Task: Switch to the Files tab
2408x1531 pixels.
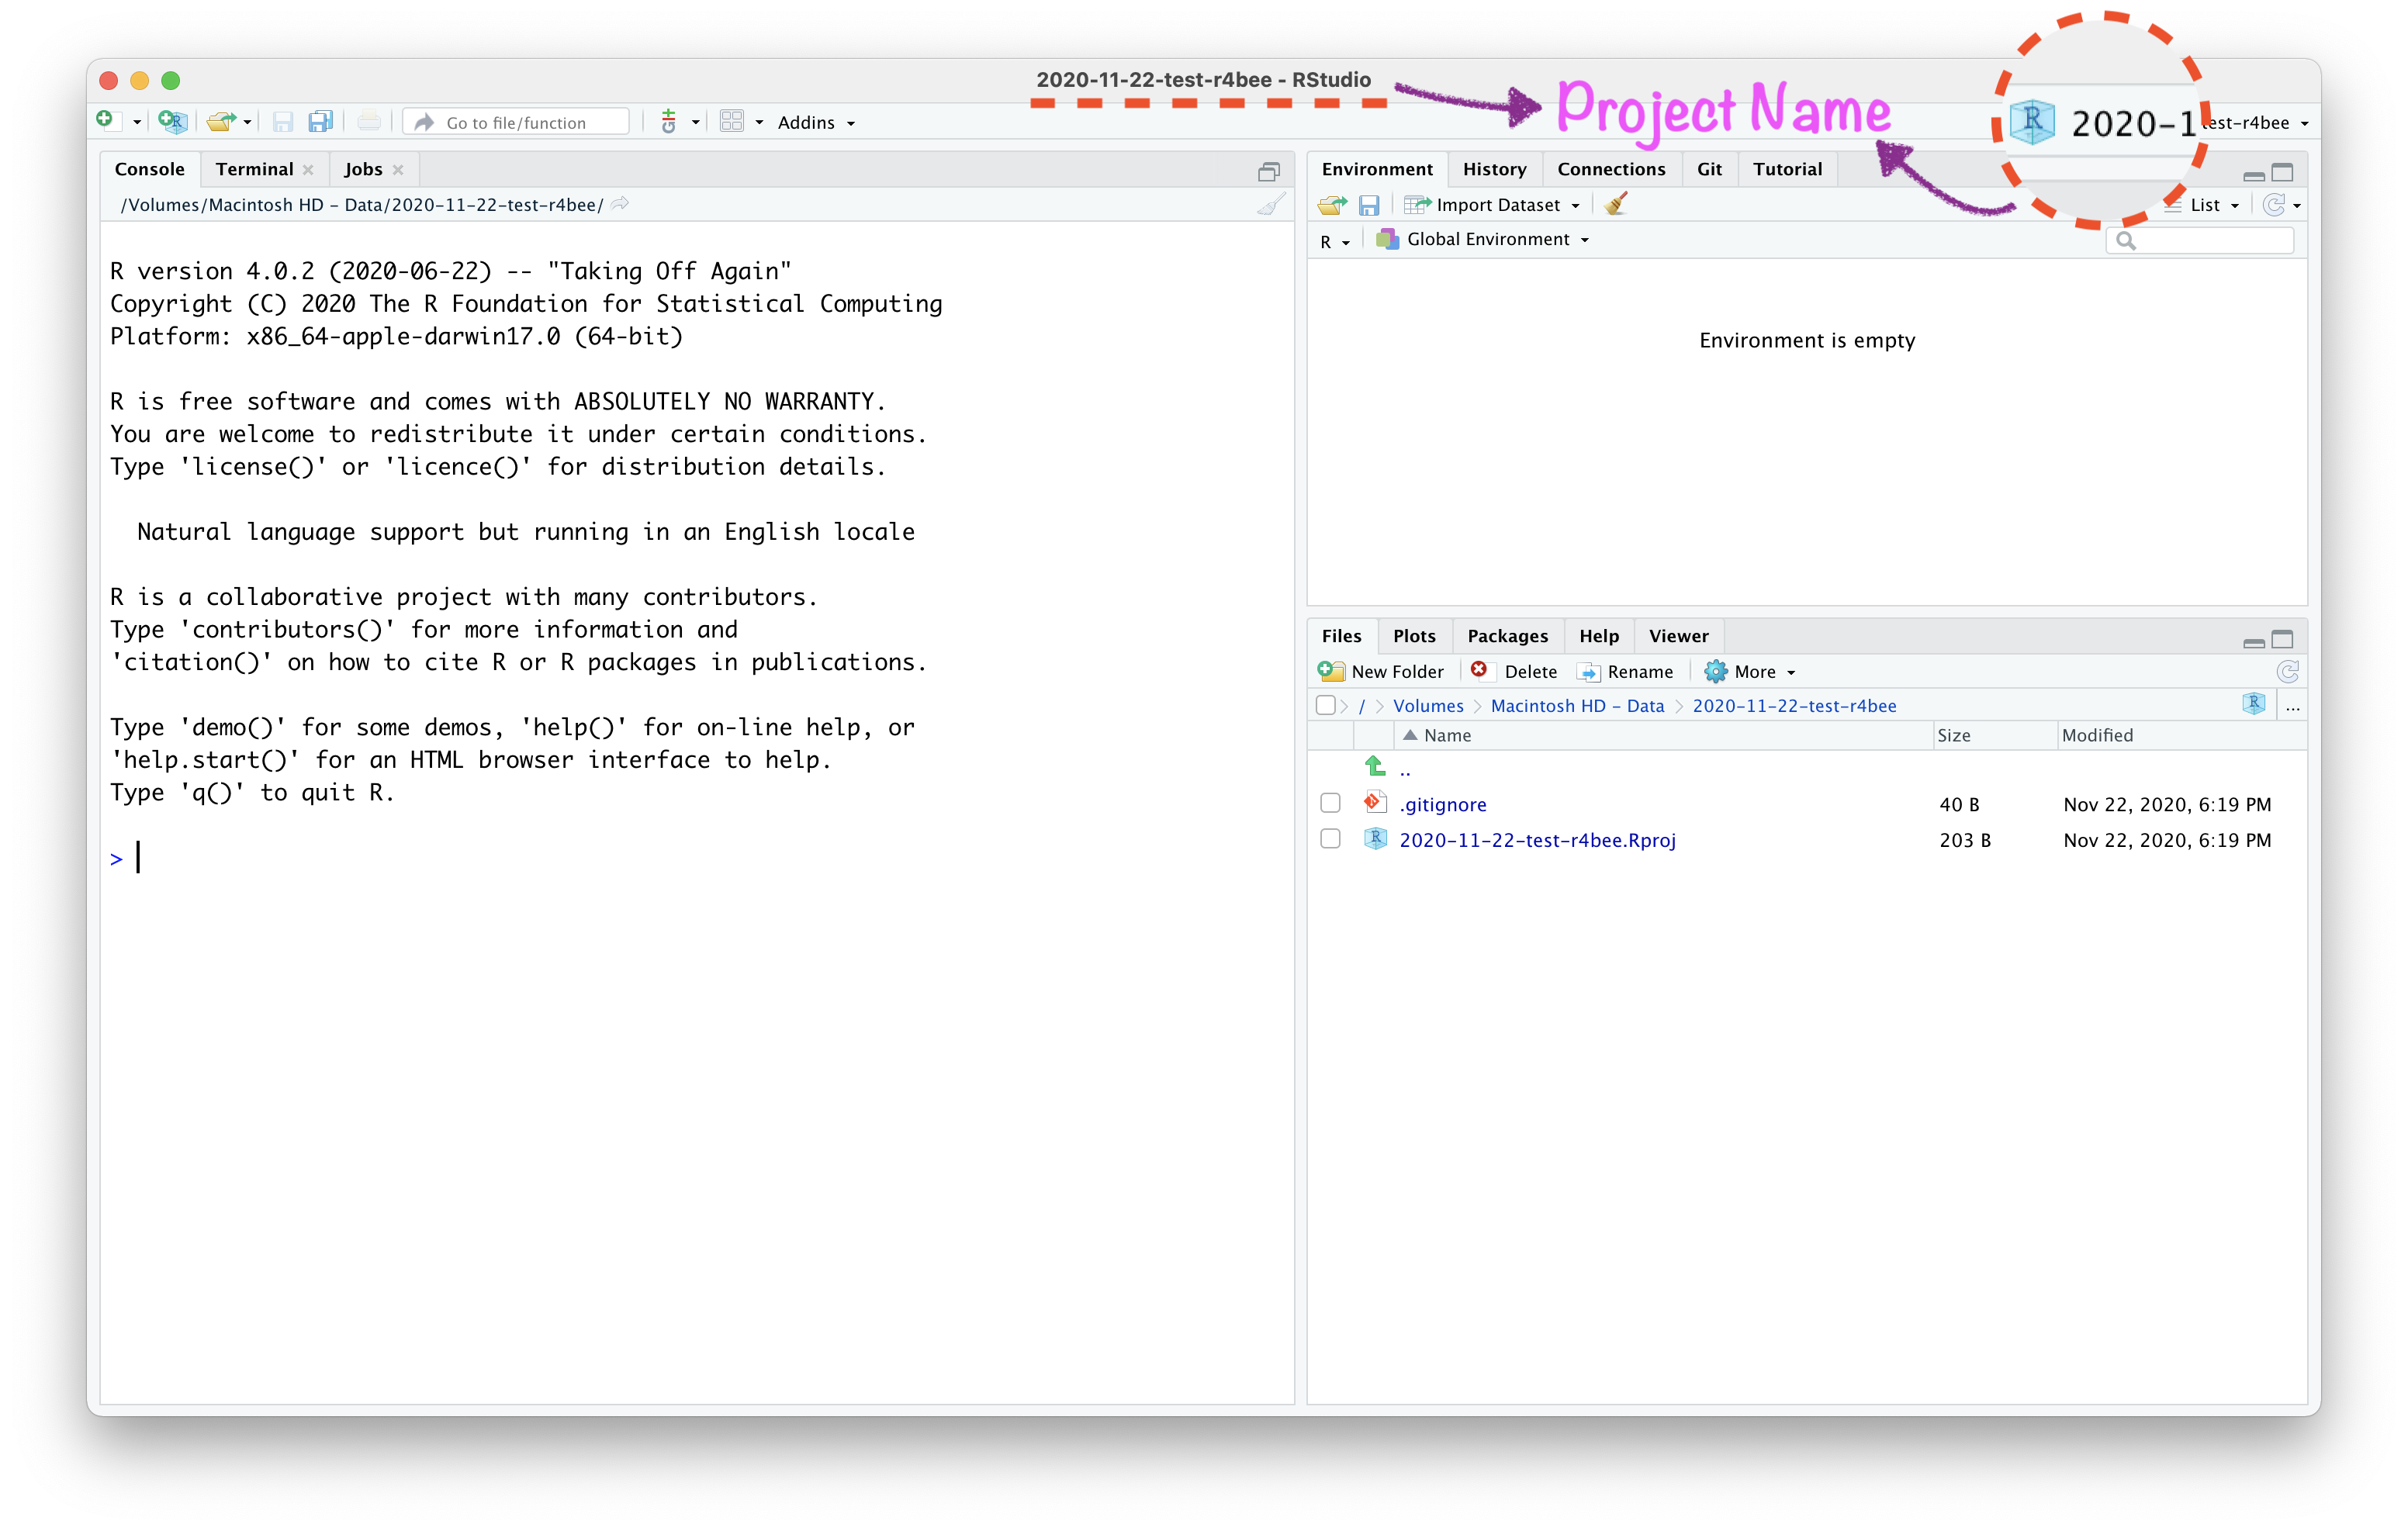Action: pos(1341,636)
